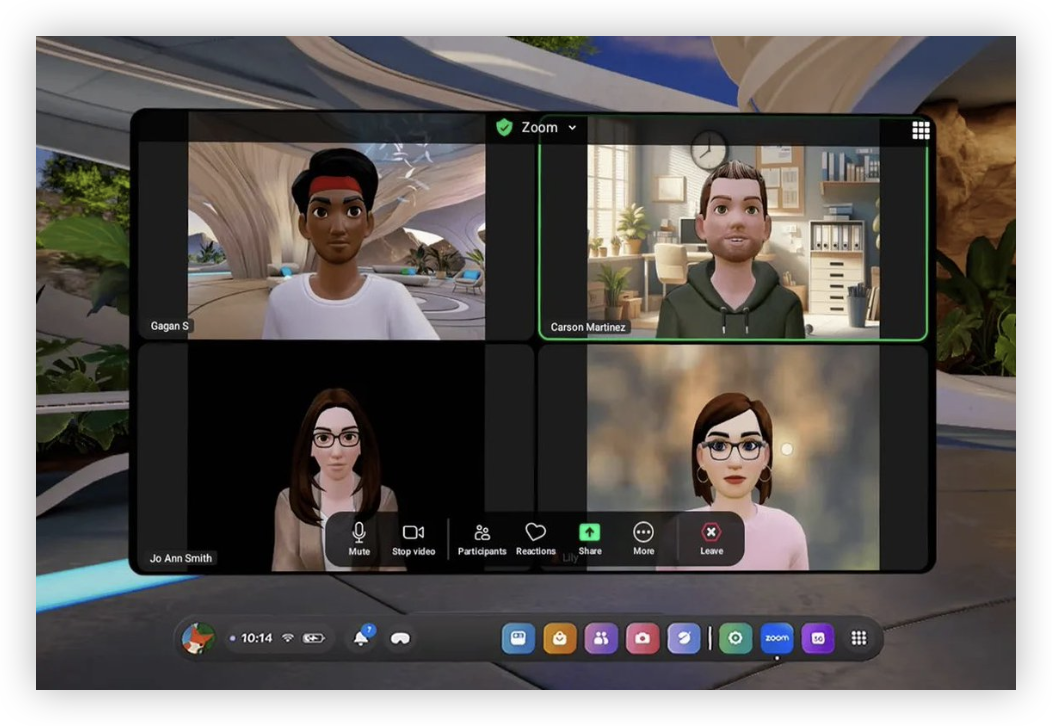Open the green settings gear app
1052x726 pixels.
point(735,638)
